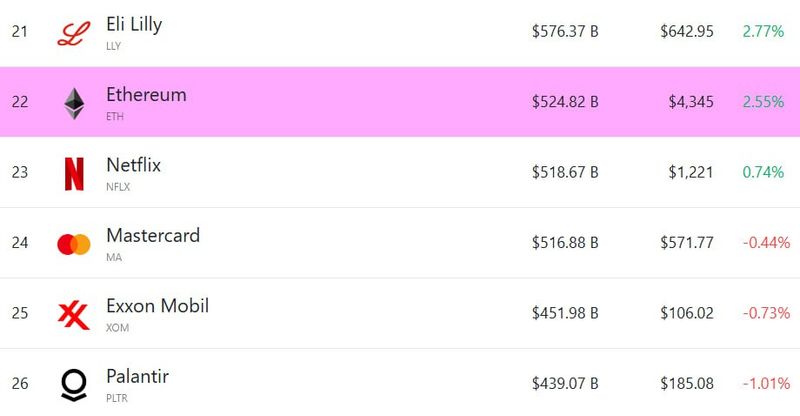Click the Ethereum diamond logo
Screen dimensions: 800x416
pos(74,104)
